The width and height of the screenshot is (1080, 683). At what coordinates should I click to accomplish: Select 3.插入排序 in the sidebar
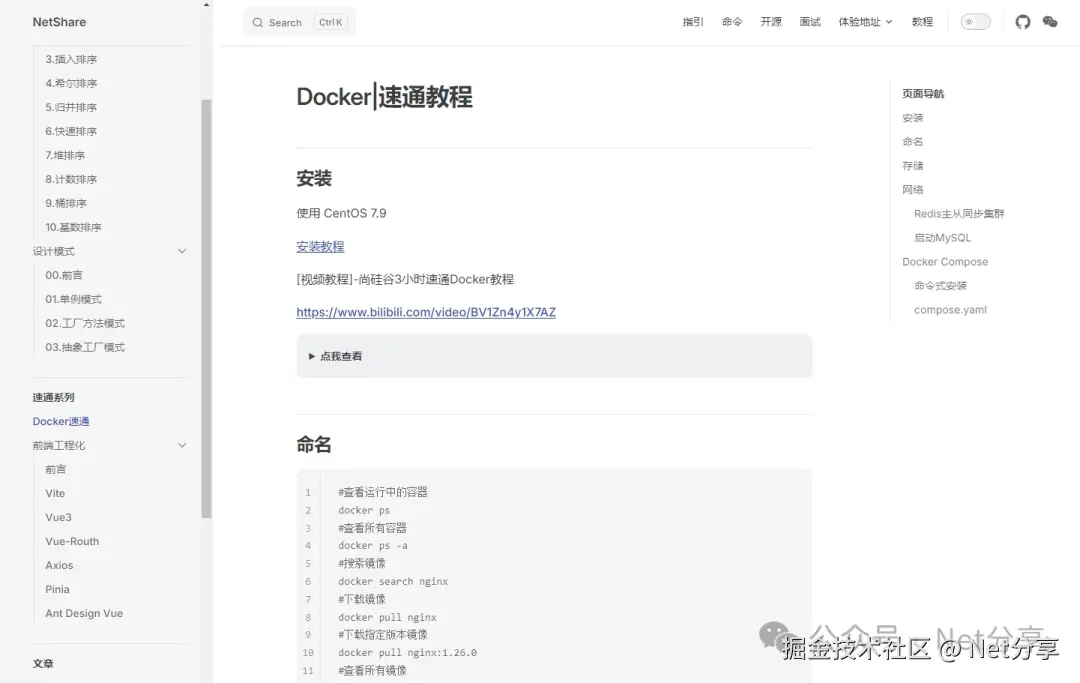point(71,59)
